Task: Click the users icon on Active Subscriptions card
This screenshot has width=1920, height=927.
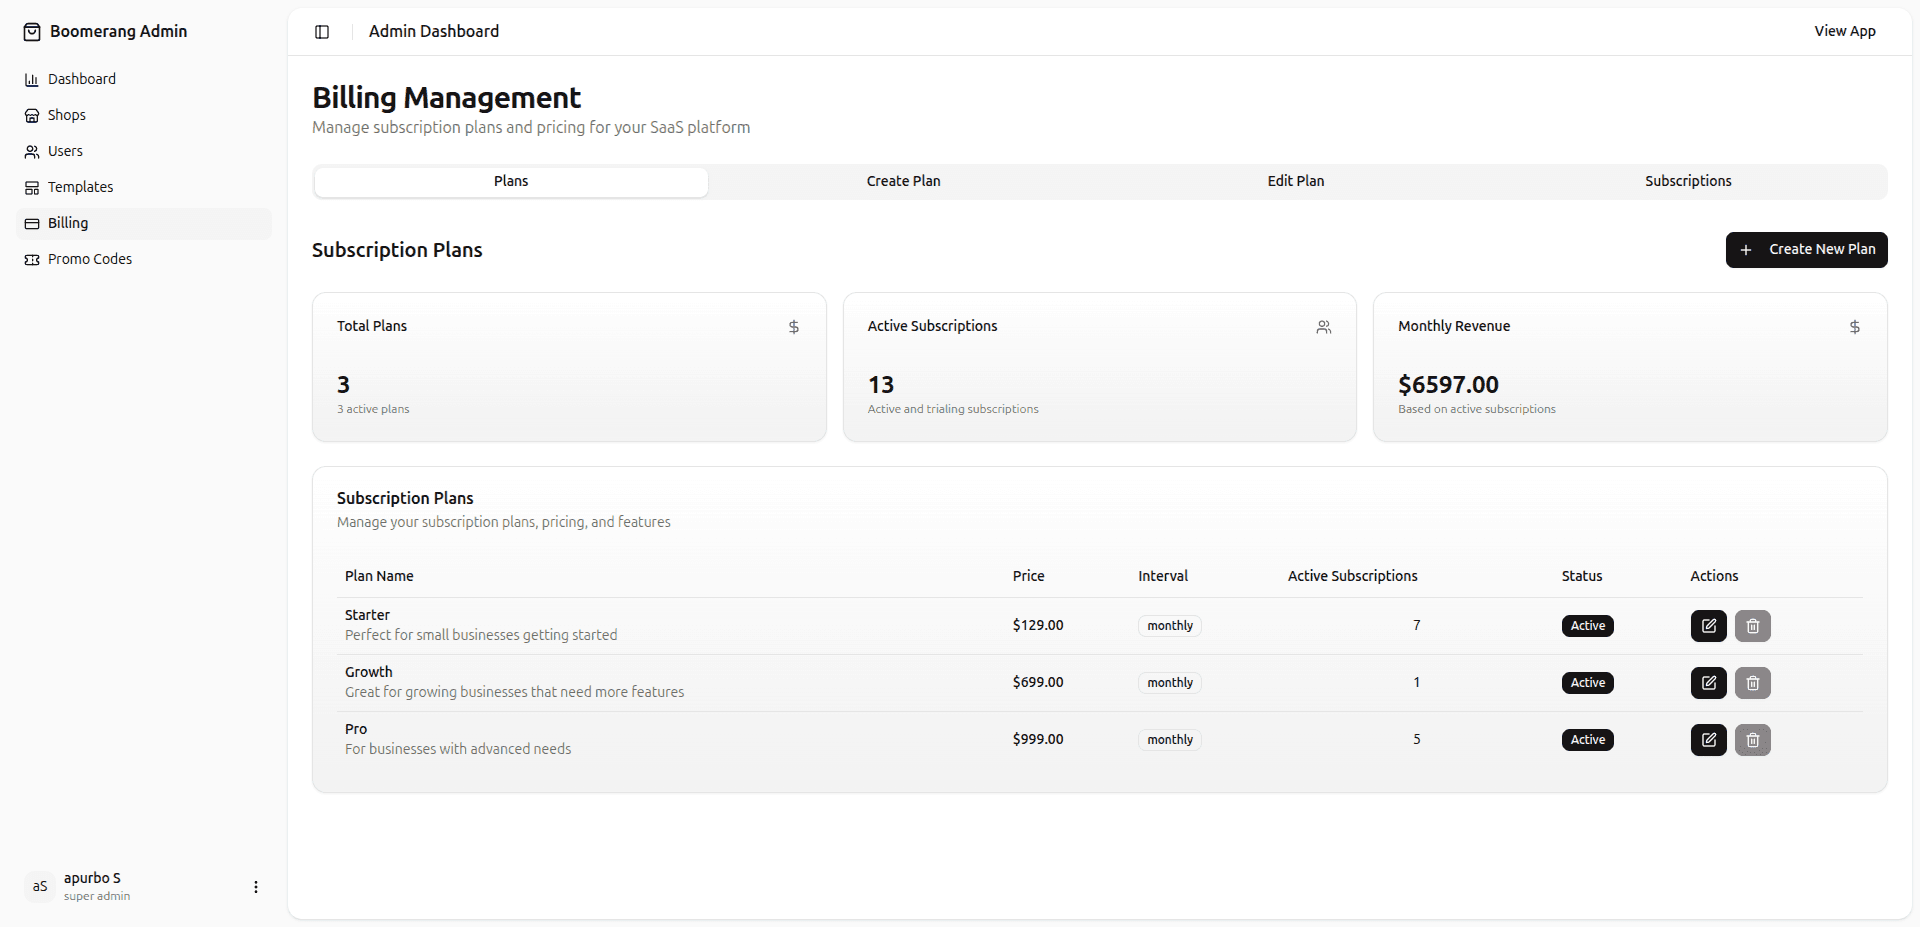Action: (x=1324, y=327)
